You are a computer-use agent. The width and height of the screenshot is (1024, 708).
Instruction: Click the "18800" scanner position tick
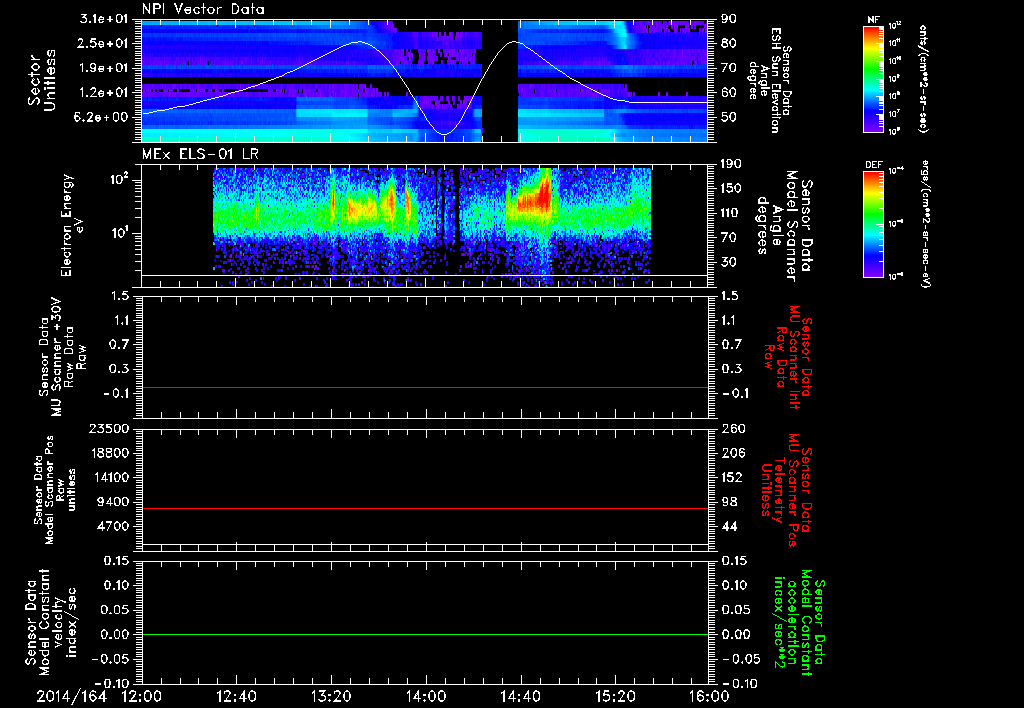coord(109,453)
